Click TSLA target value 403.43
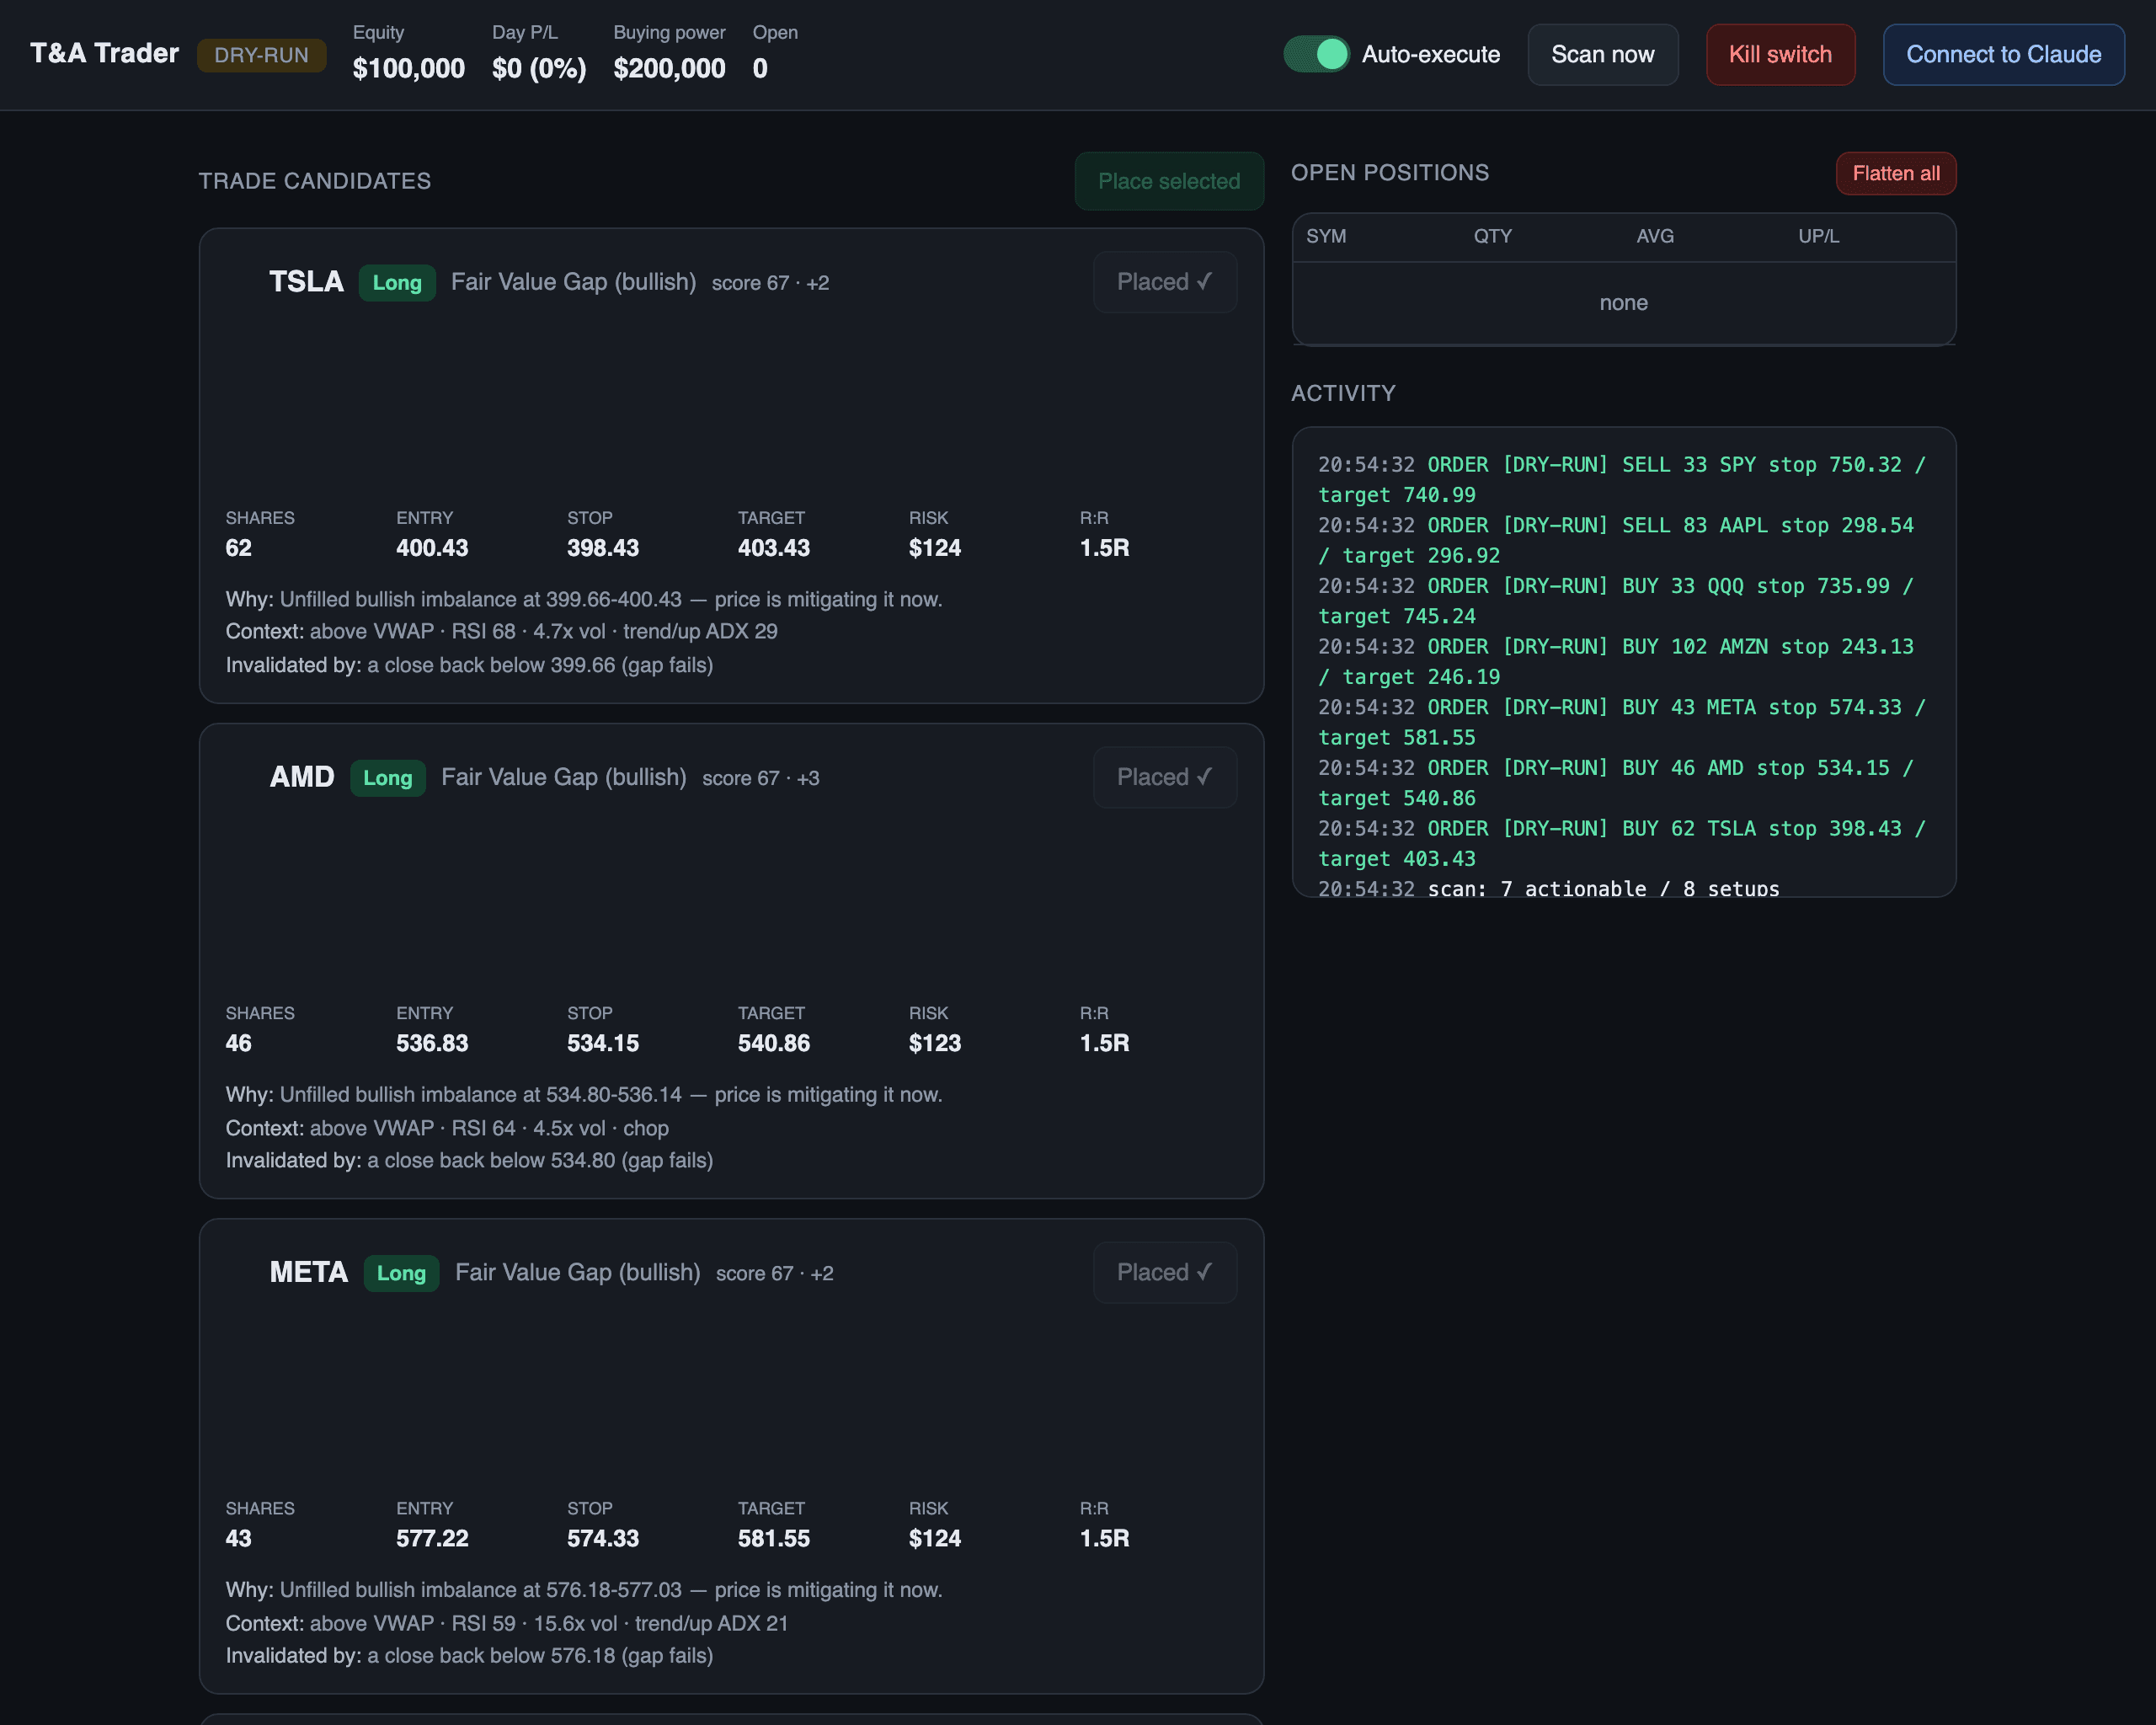 (x=774, y=548)
